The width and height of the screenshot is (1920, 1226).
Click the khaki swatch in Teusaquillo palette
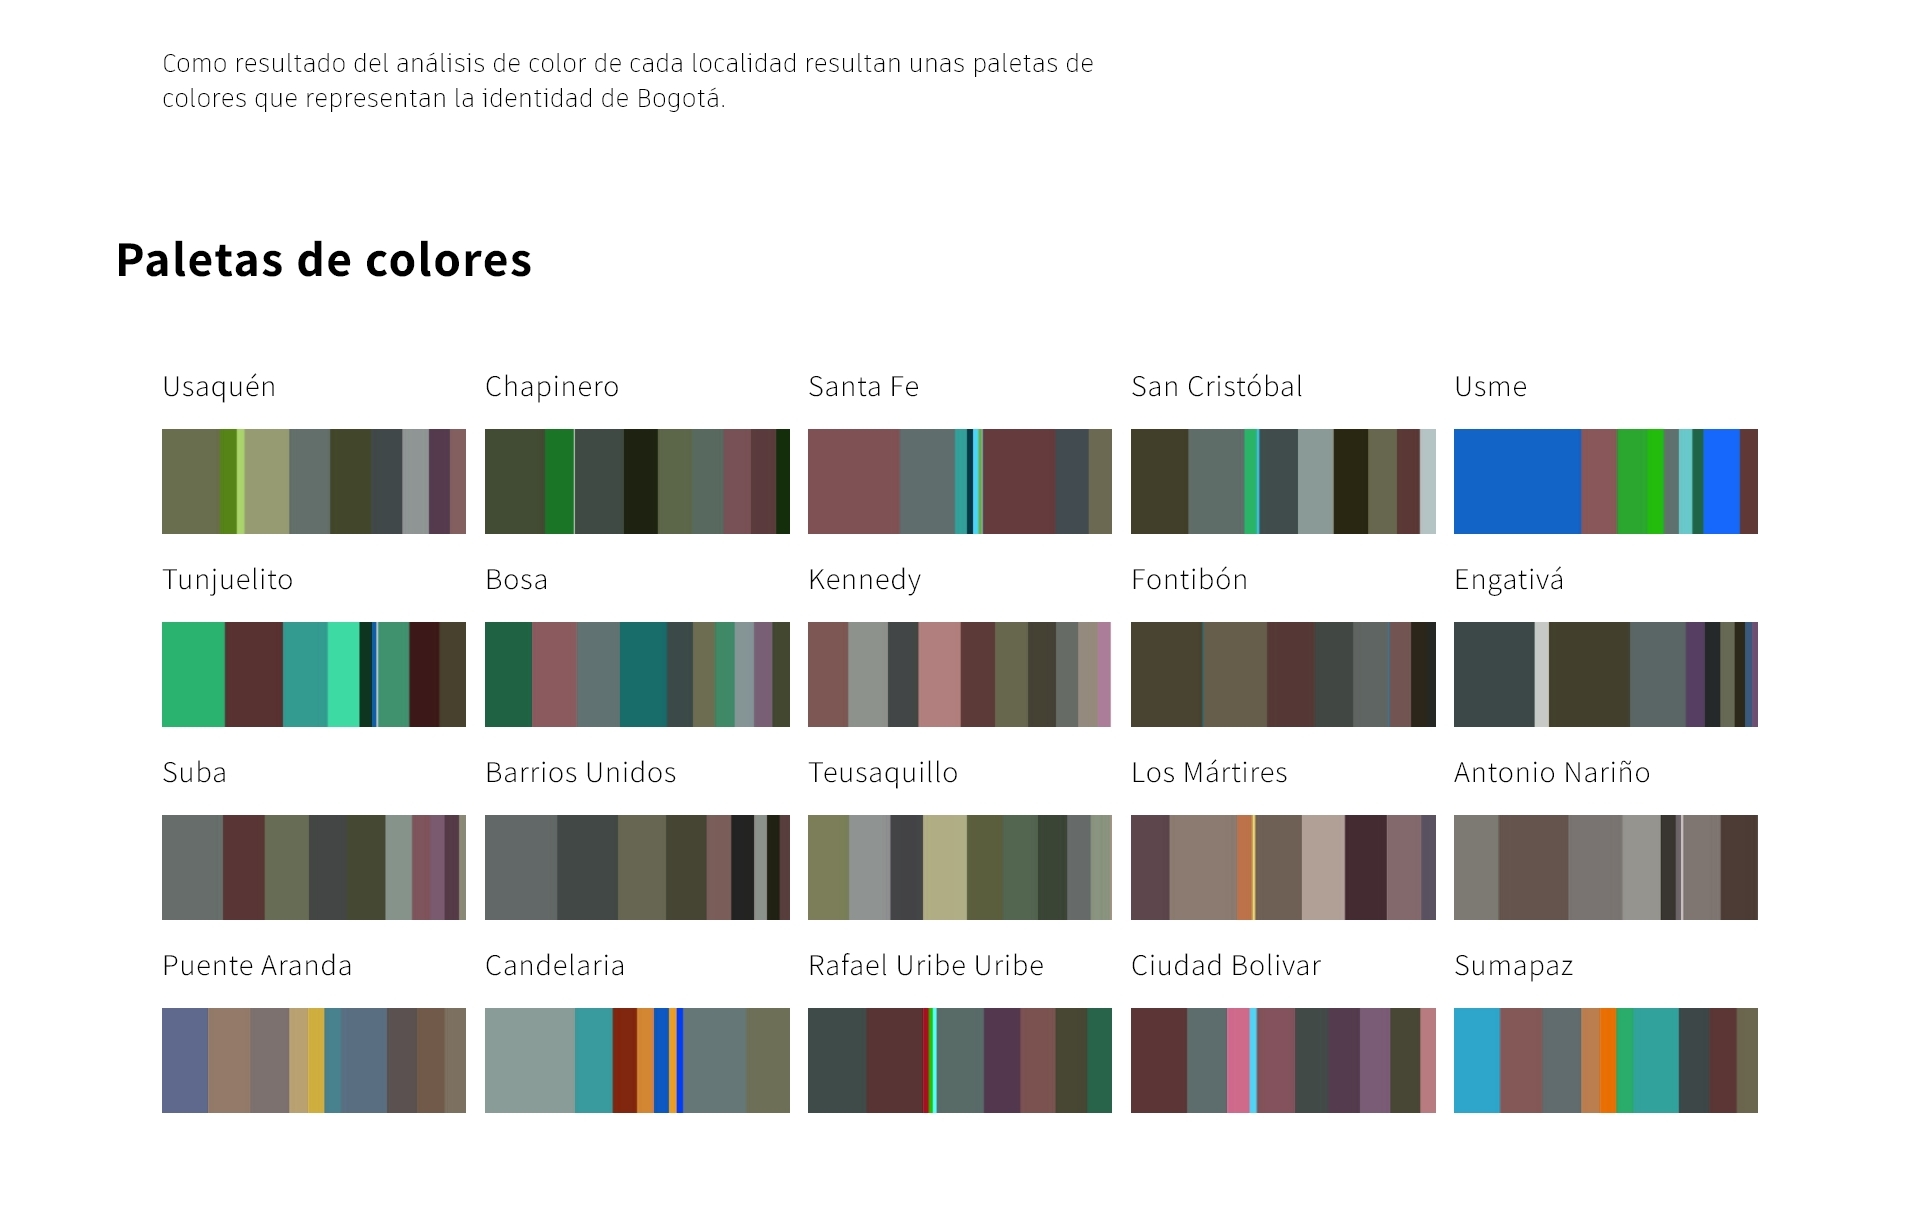pyautogui.click(x=944, y=867)
